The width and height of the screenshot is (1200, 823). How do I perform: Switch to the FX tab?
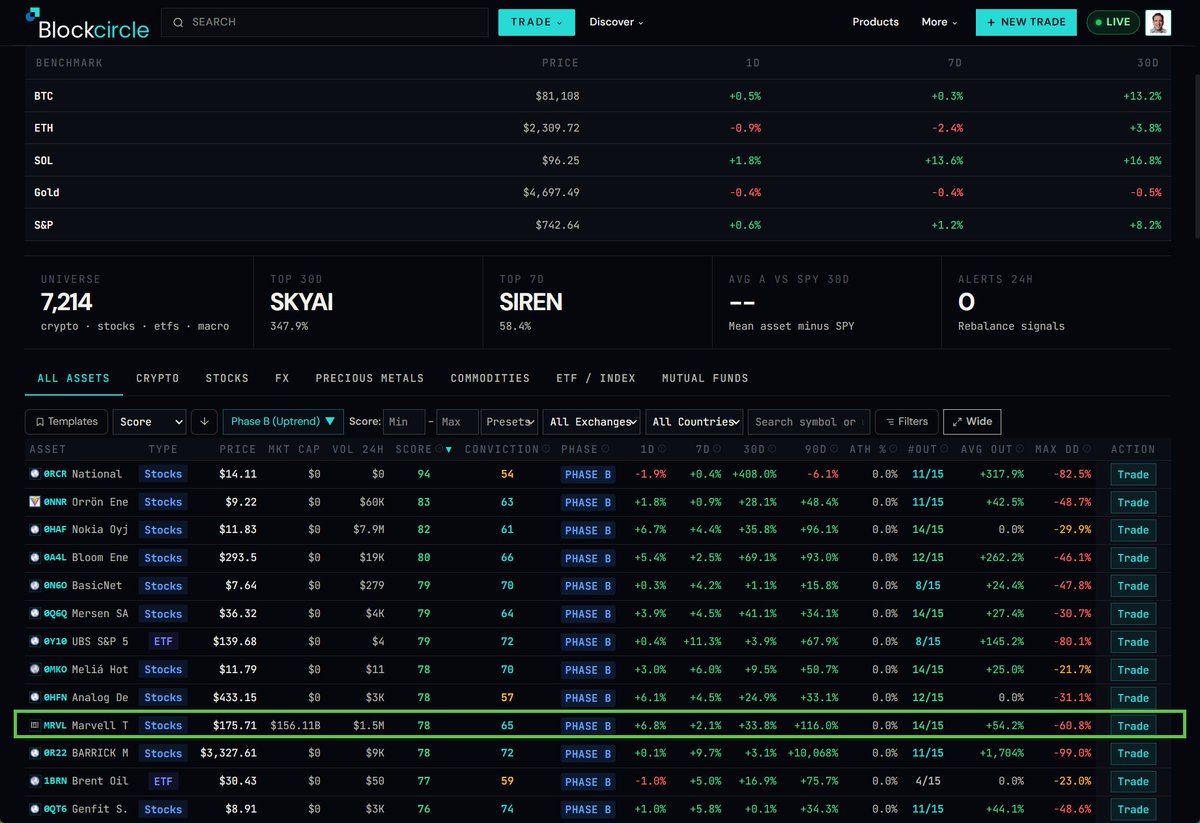point(282,379)
